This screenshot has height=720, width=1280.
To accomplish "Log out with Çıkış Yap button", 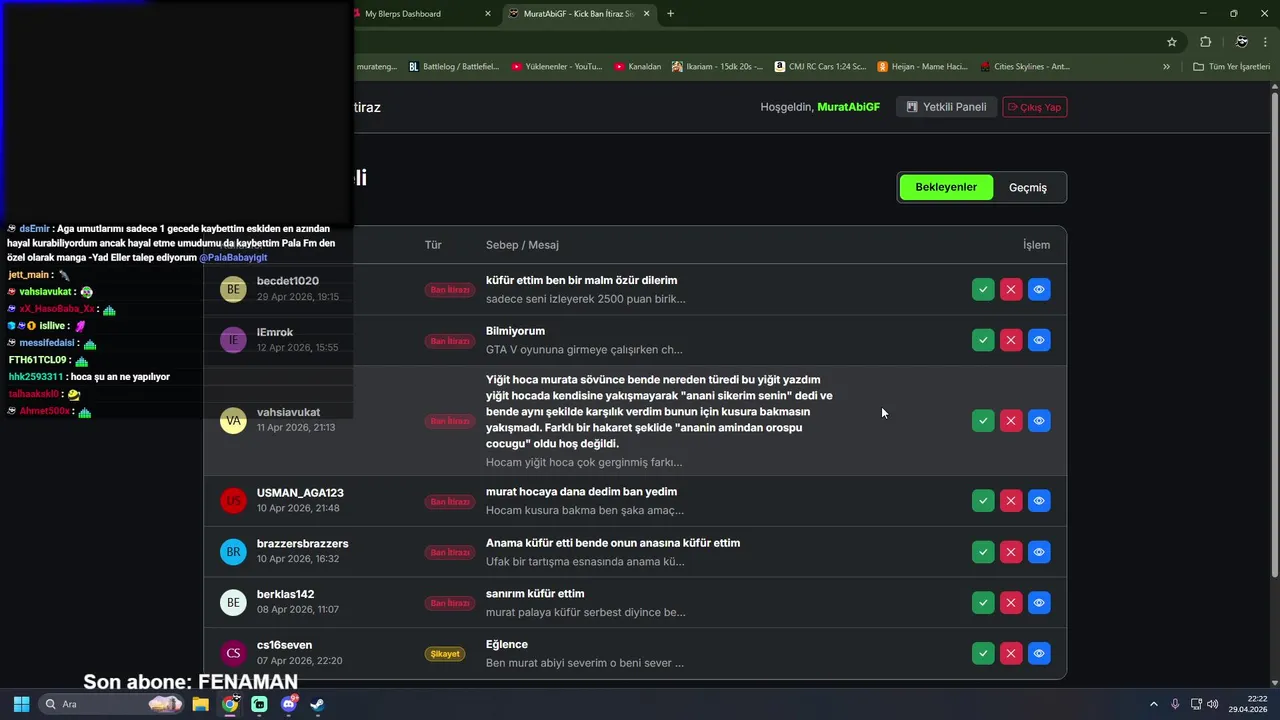I will click(x=1035, y=107).
